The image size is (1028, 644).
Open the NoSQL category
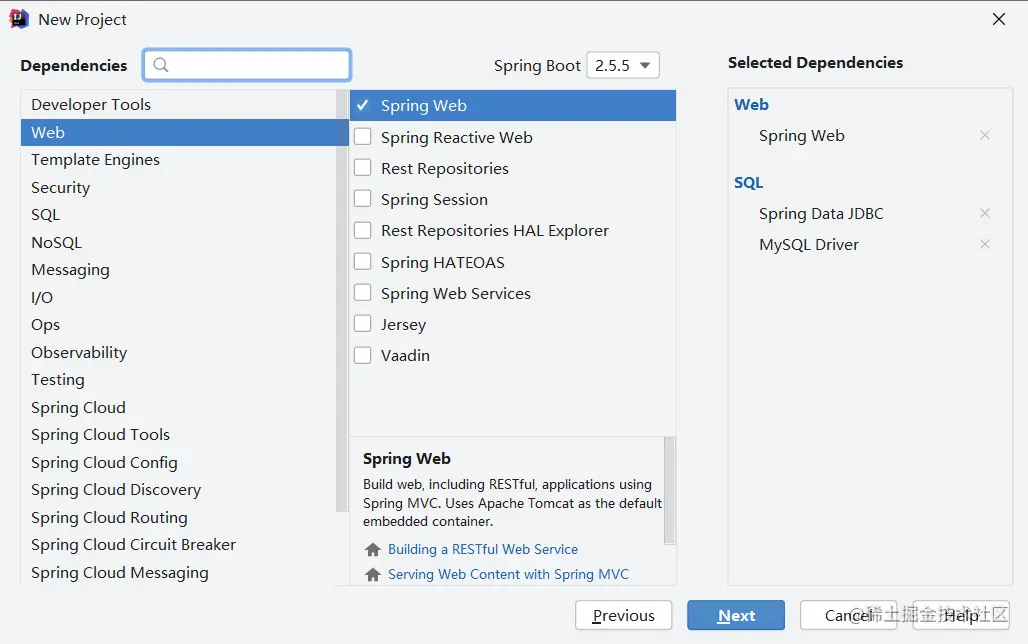(x=178, y=243)
